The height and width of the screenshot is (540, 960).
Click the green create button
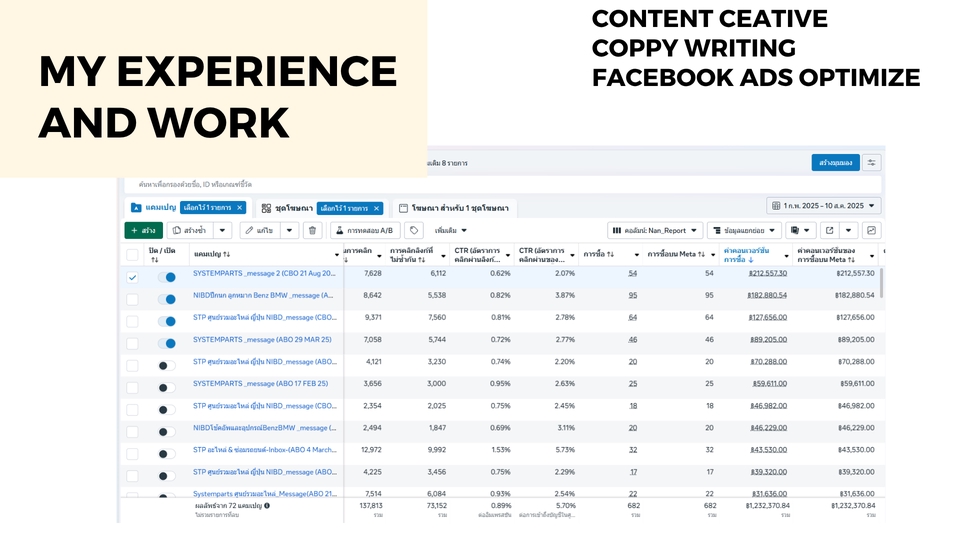(x=143, y=230)
